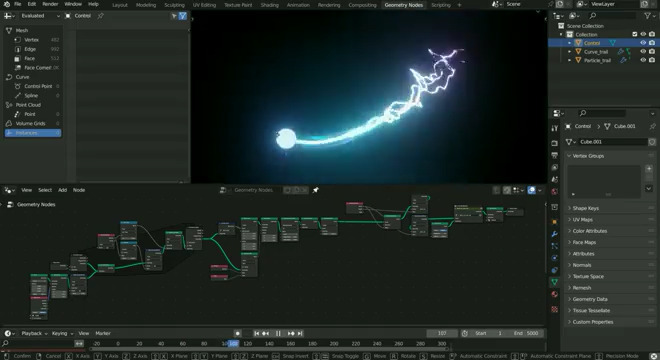660x360 pixels.
Task: Toggle auto keying record button
Action: (x=238, y=333)
